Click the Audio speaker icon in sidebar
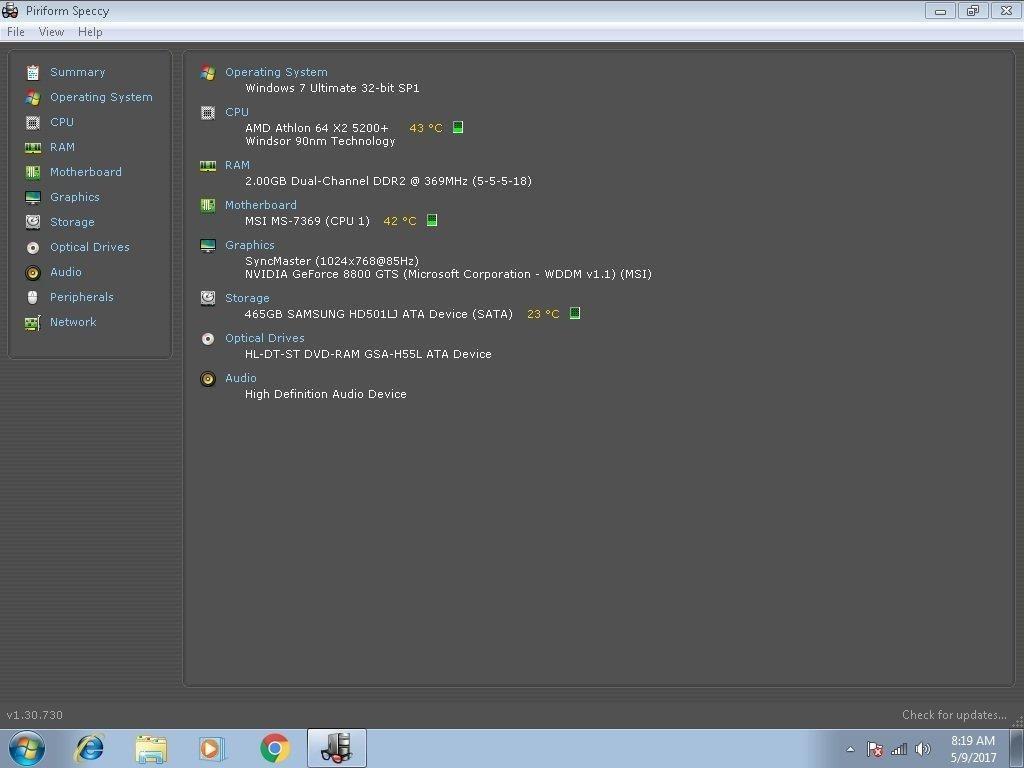 pyautogui.click(x=33, y=272)
